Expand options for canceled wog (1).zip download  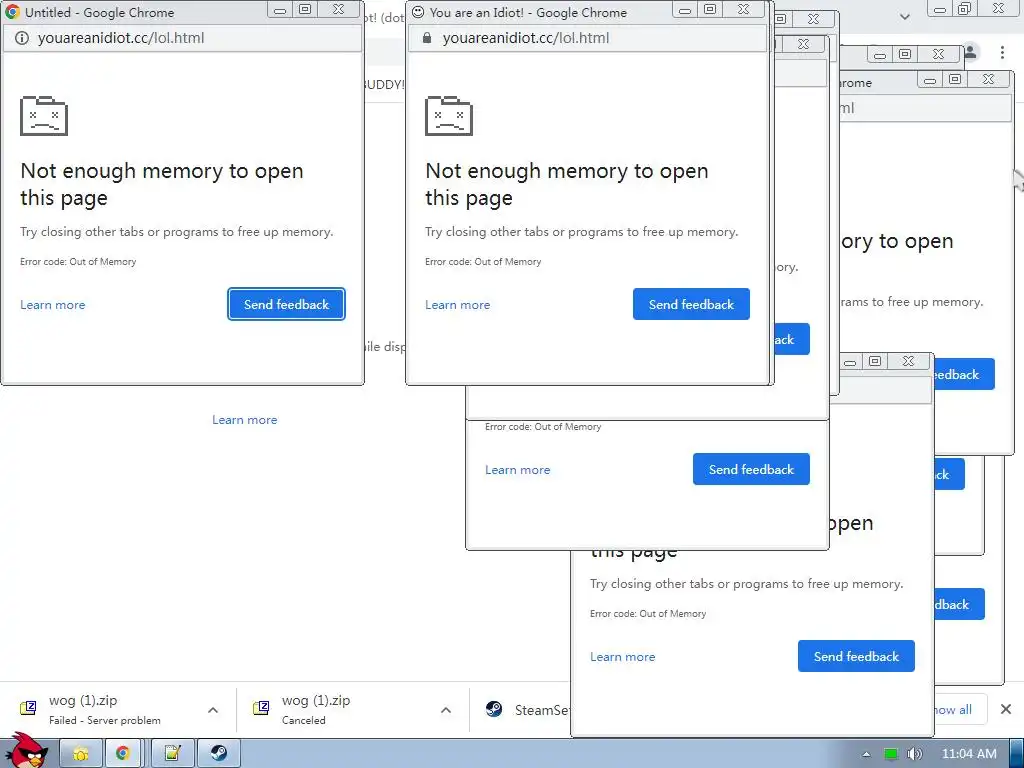[446, 710]
